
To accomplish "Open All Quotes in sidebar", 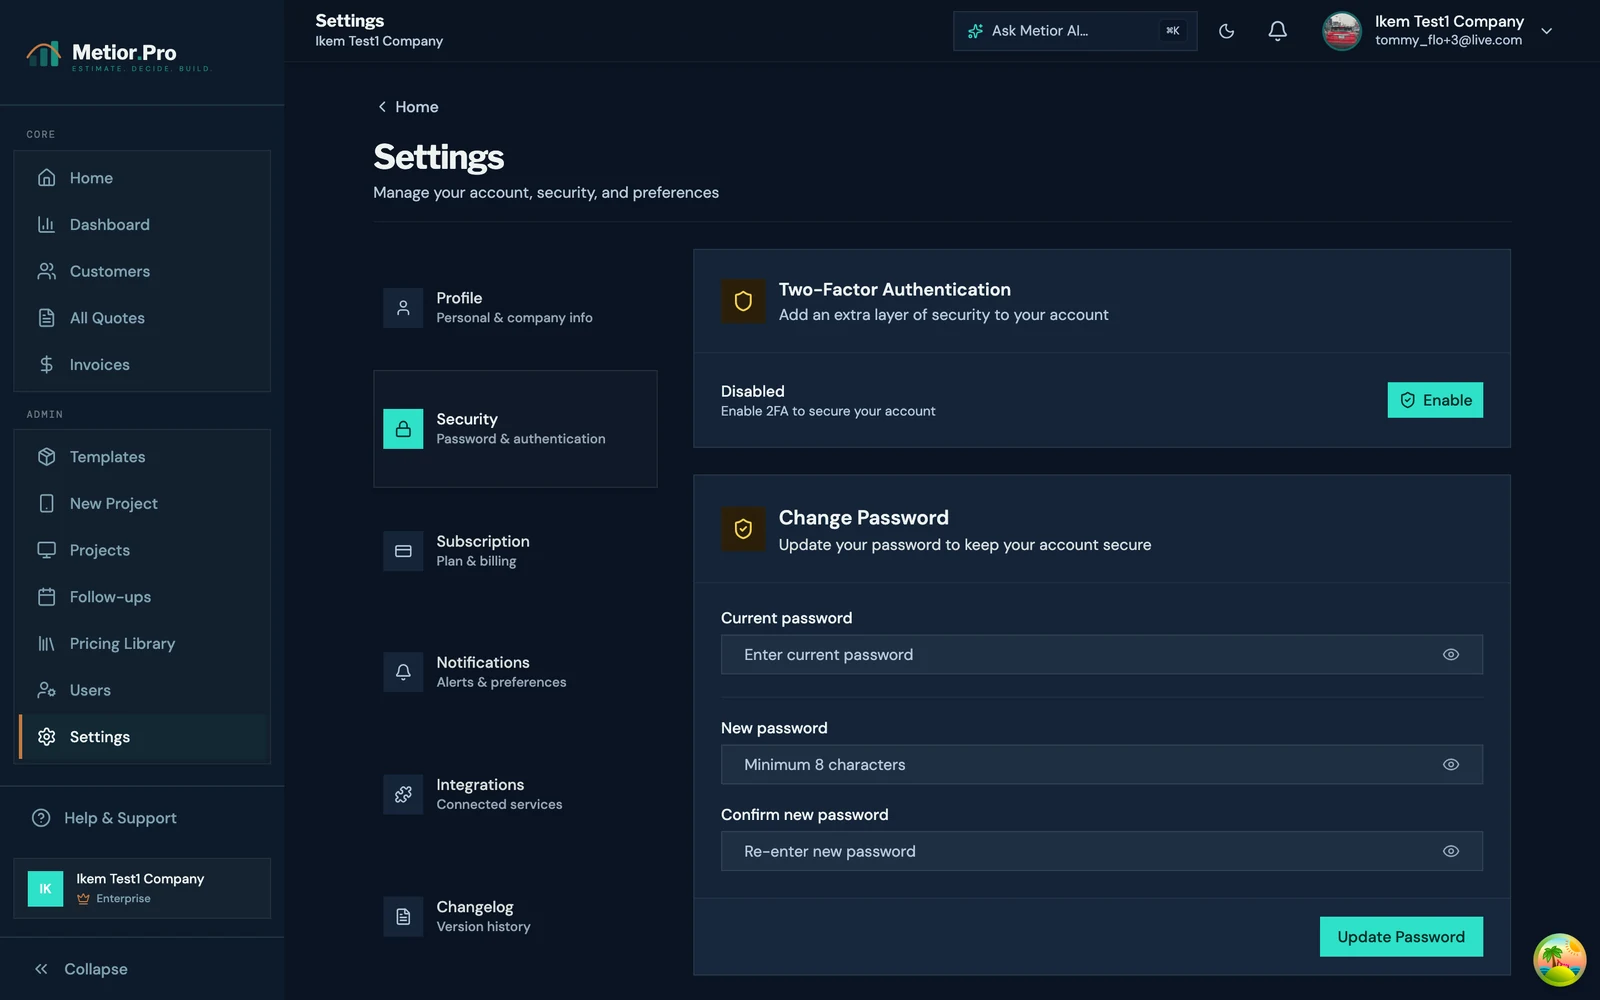I will click(143, 318).
